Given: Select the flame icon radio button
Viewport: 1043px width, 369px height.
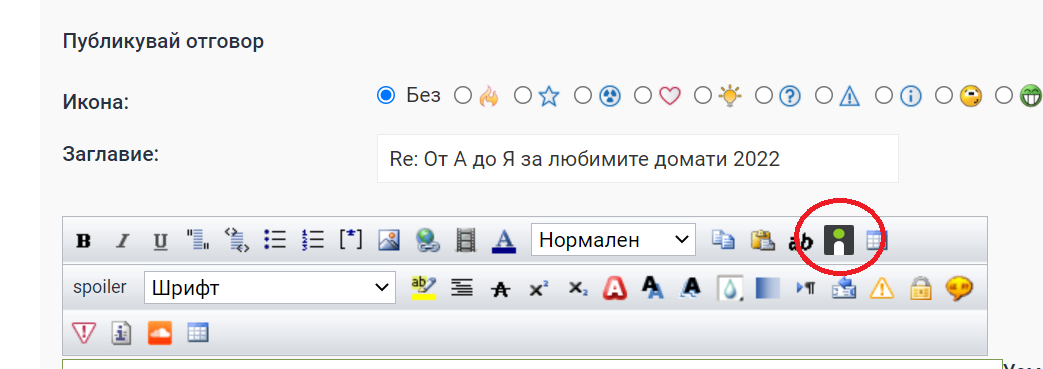Looking at the screenshot, I should 463,96.
